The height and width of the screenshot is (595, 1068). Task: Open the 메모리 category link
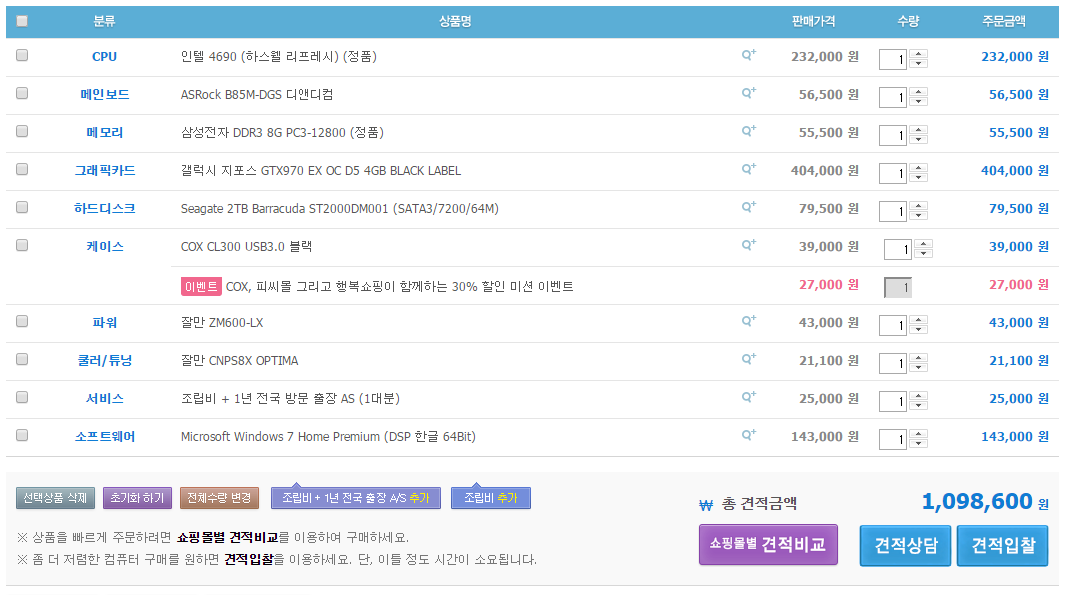[x=104, y=133]
